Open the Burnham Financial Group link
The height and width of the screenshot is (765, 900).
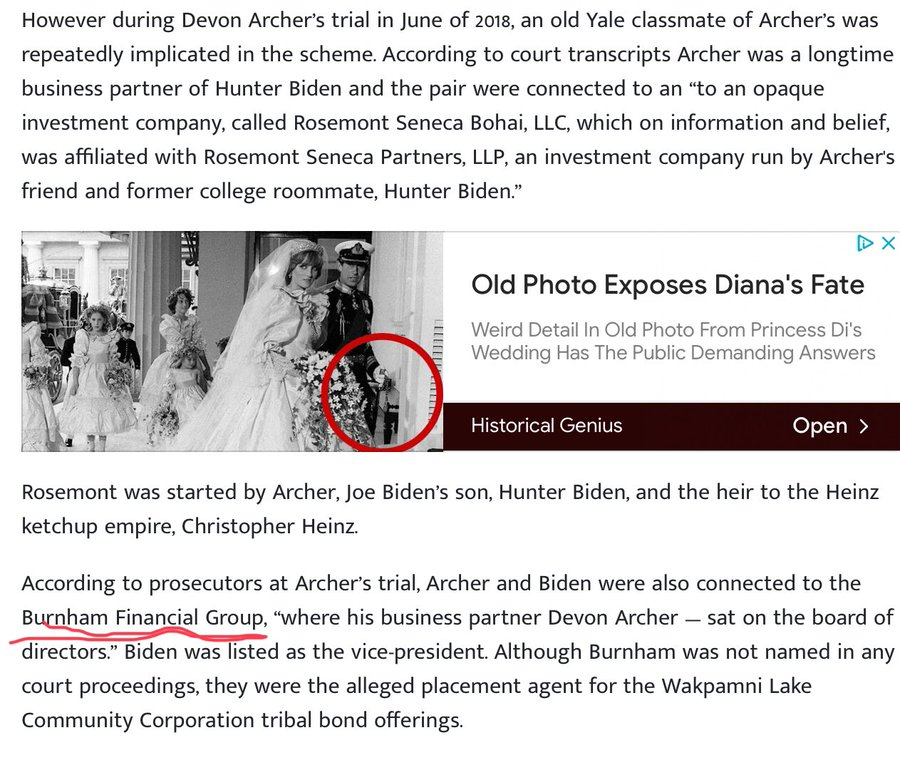(x=143, y=618)
